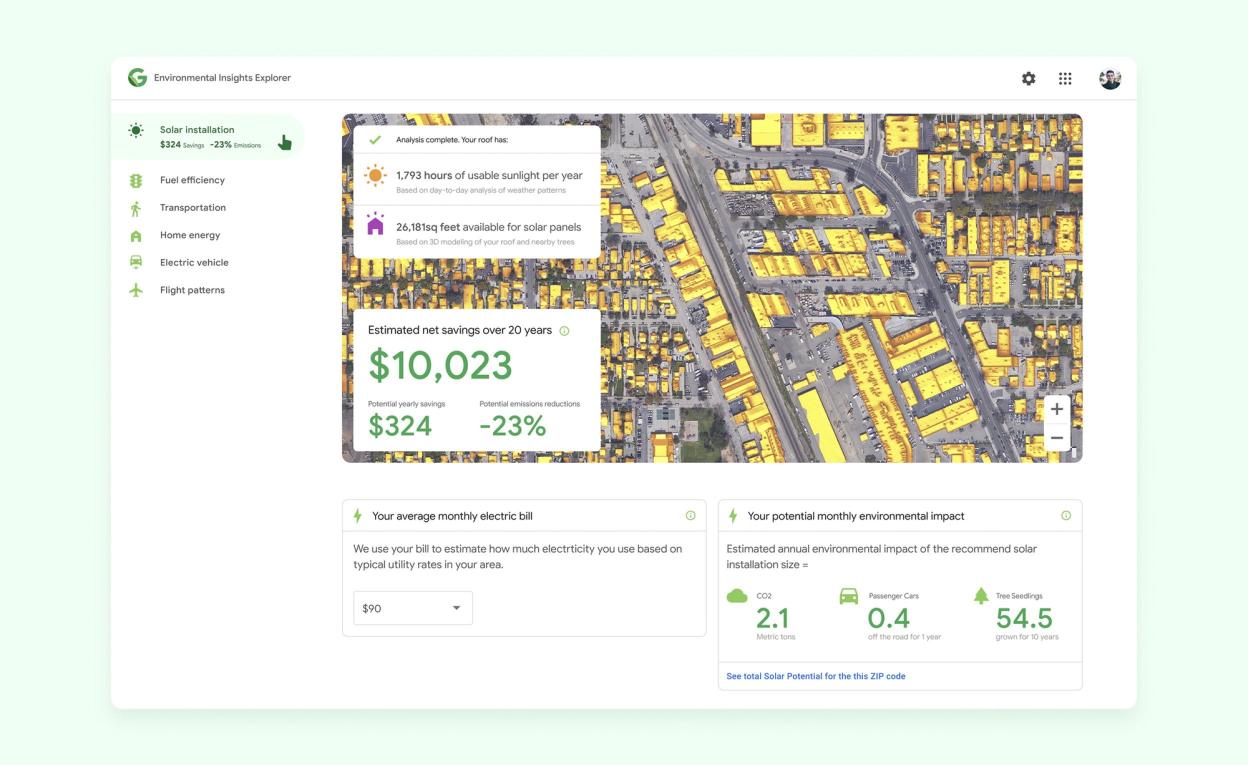Click info icon on average monthly electric bill
Image resolution: width=1248 pixels, height=765 pixels.
[x=690, y=516]
